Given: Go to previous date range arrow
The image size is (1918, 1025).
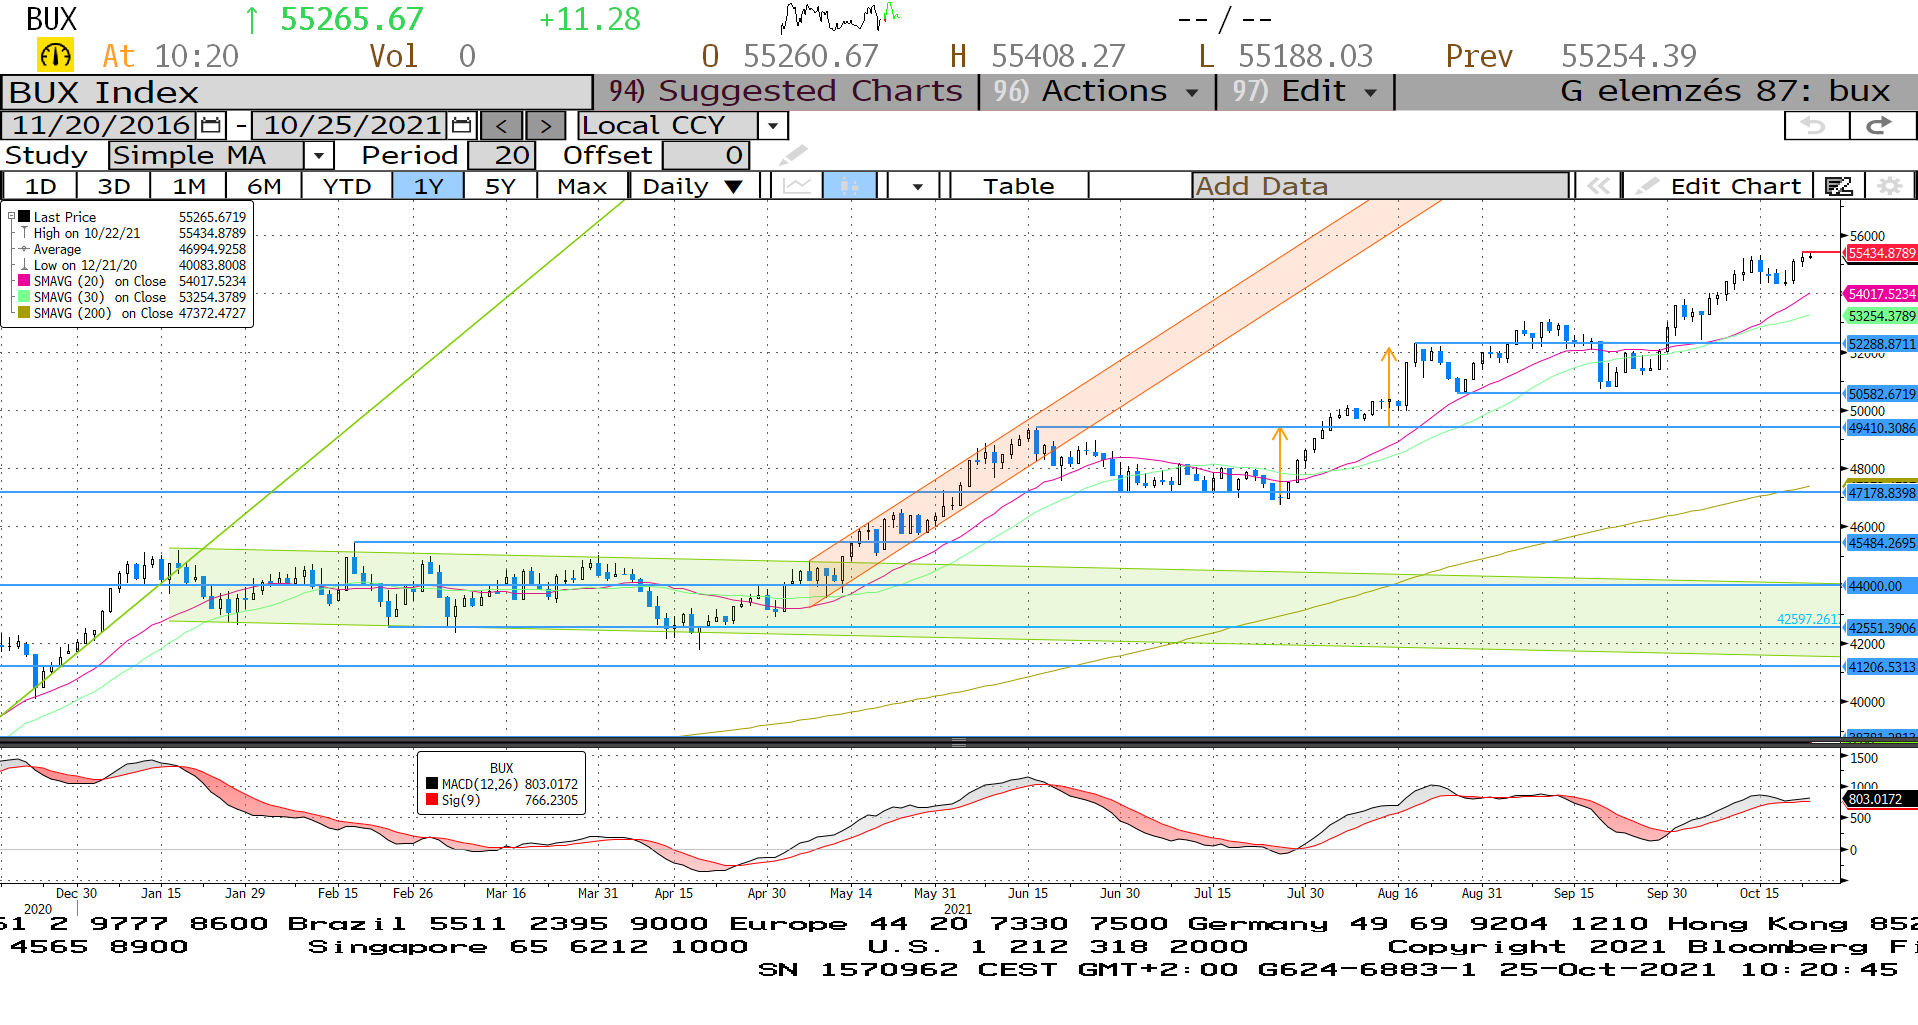Looking at the screenshot, I should click(x=502, y=126).
